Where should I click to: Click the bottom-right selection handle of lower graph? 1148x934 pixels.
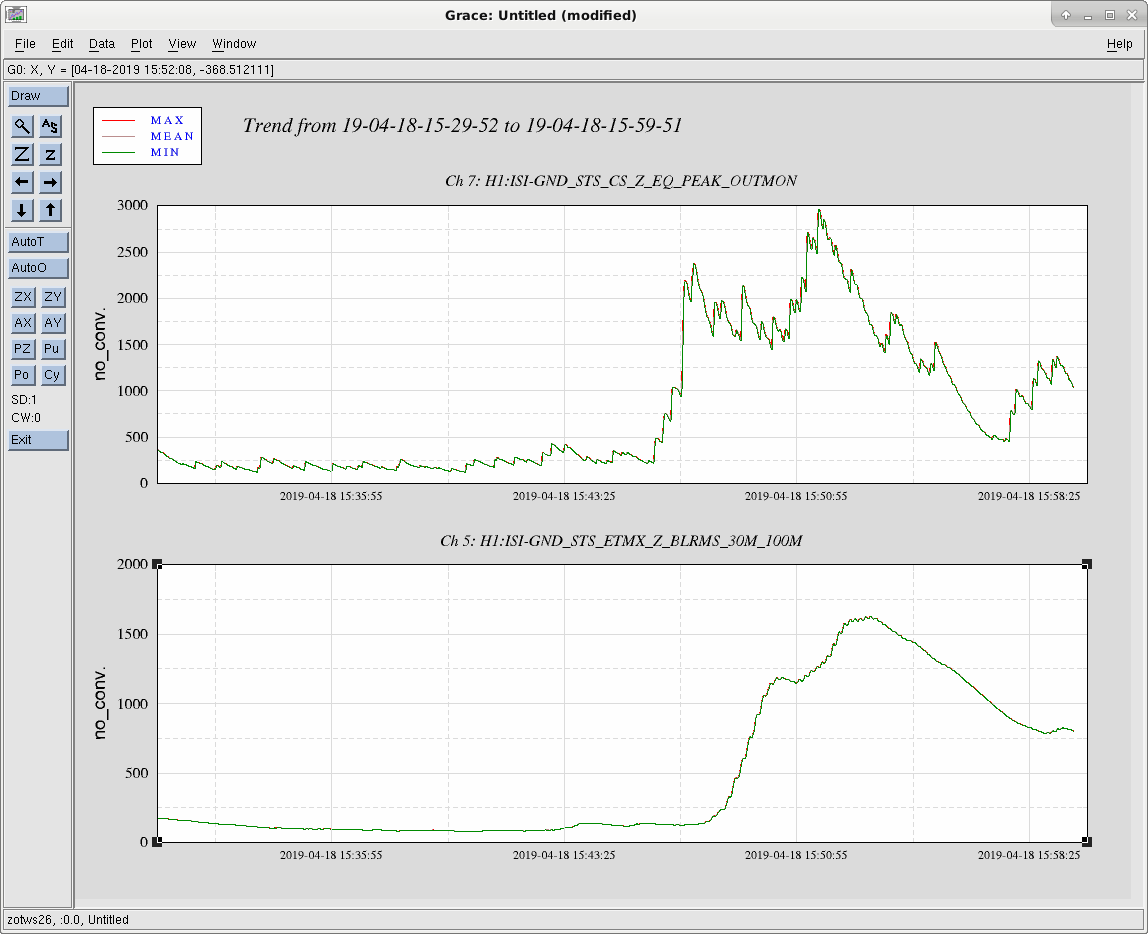(1087, 842)
